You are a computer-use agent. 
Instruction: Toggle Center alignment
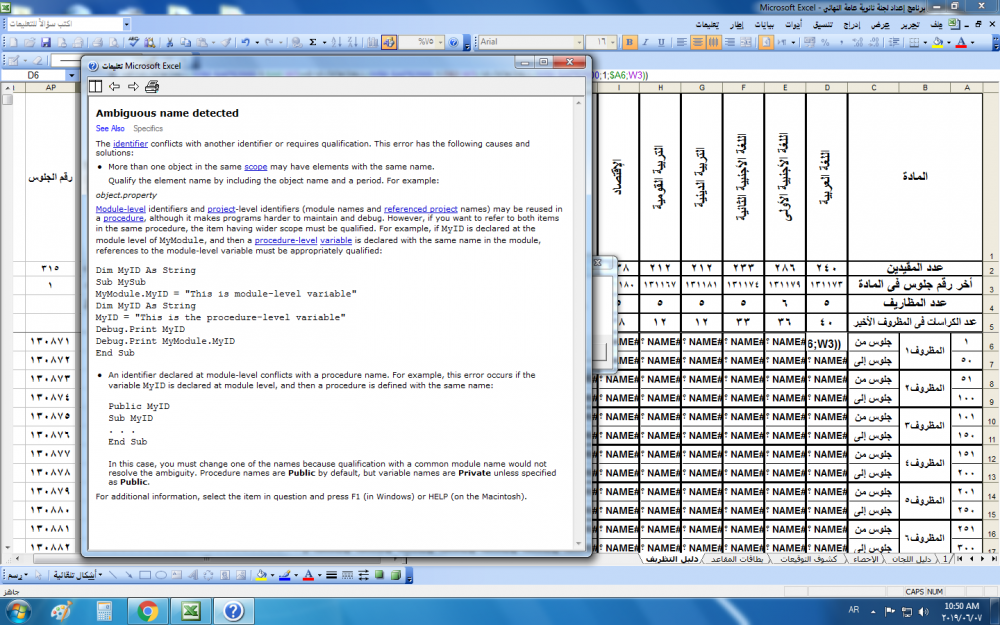698,42
